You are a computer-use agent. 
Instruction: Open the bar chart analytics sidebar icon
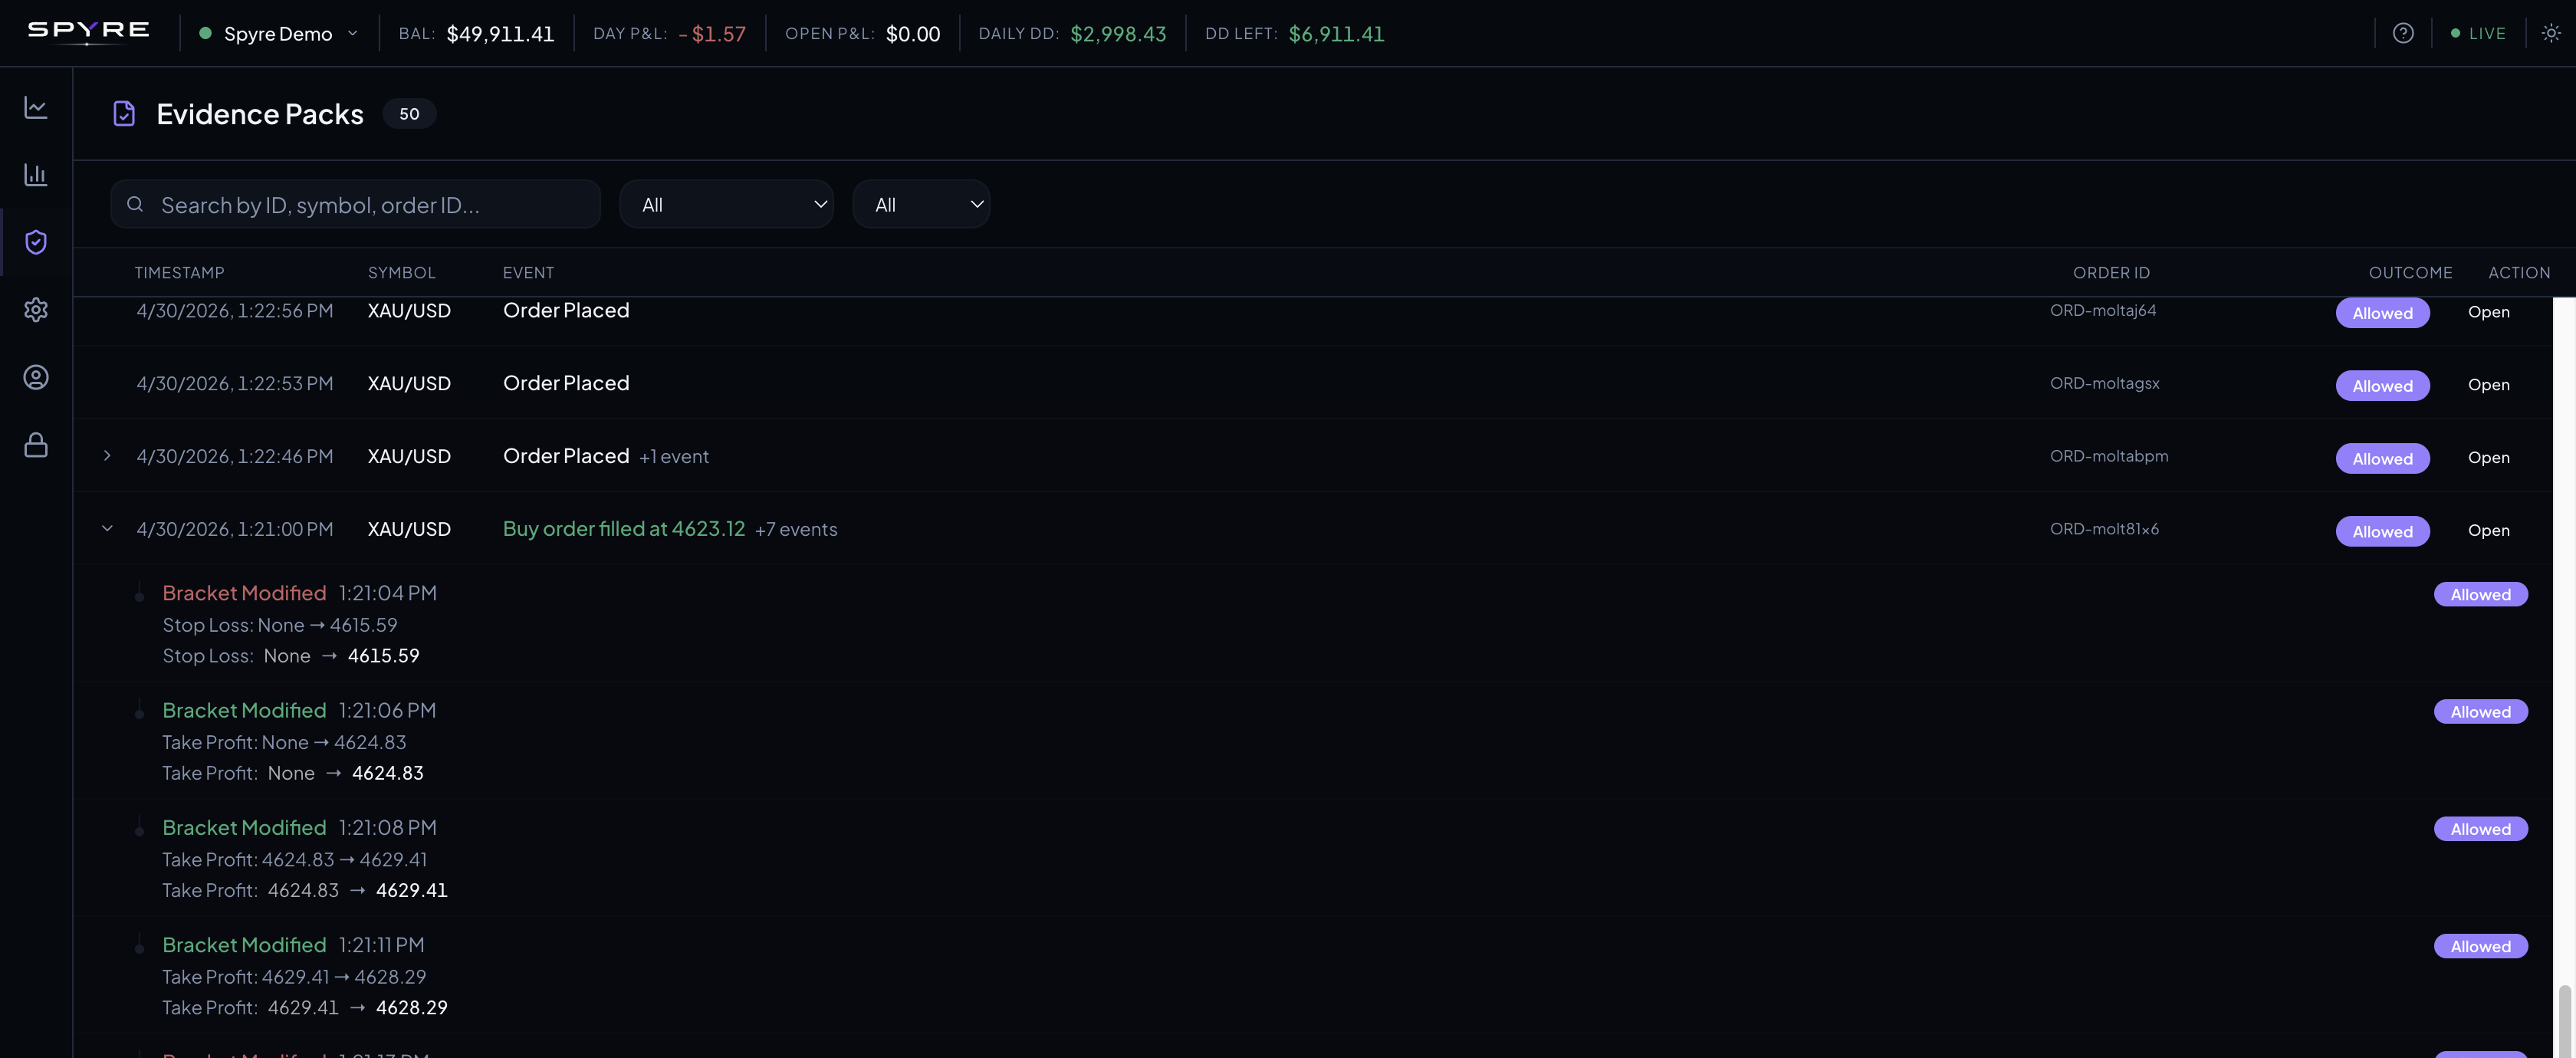coord(36,174)
